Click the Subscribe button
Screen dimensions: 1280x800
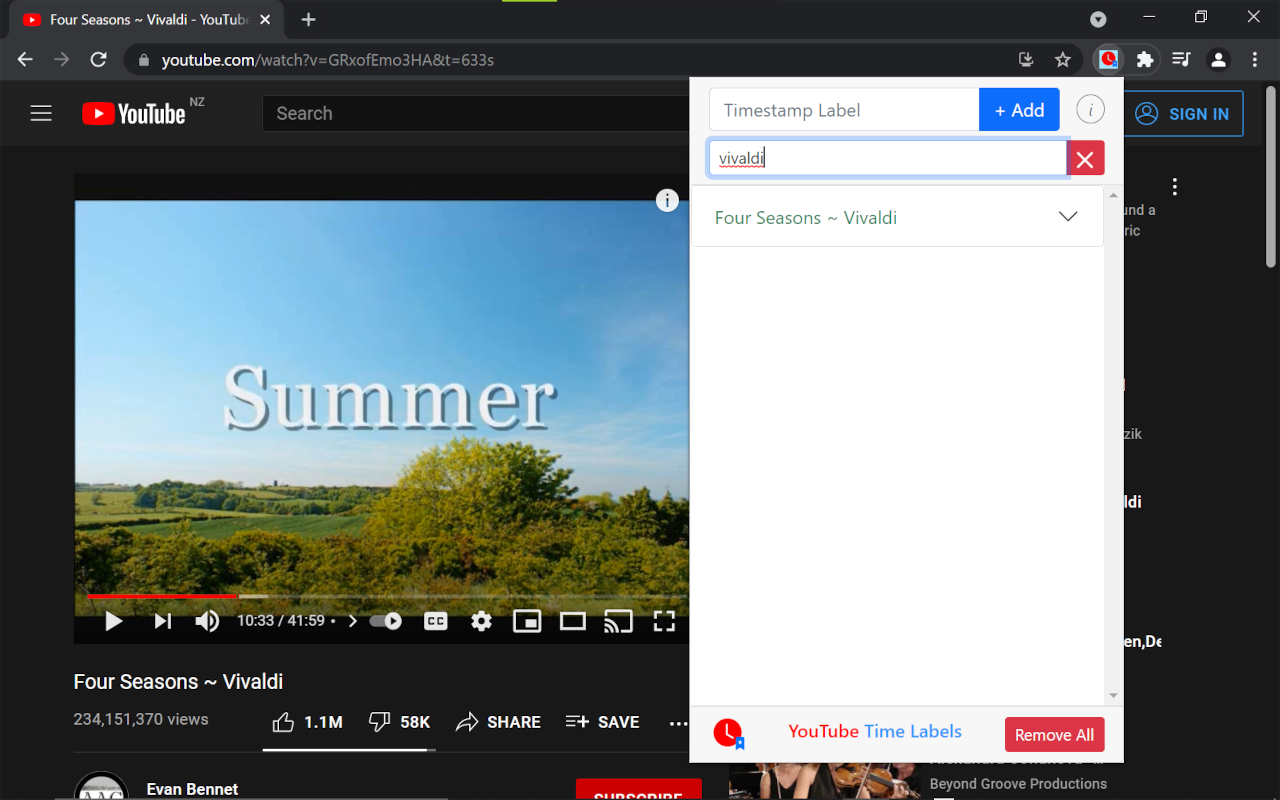point(638,790)
